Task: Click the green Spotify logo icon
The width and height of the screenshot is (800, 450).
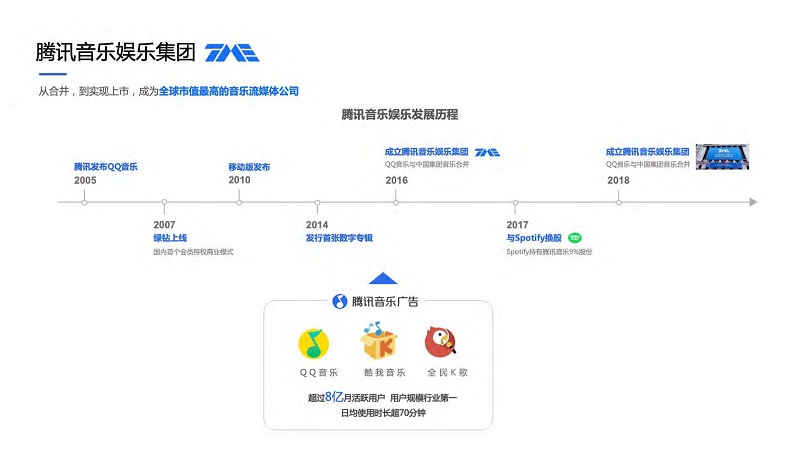Action: (575, 238)
